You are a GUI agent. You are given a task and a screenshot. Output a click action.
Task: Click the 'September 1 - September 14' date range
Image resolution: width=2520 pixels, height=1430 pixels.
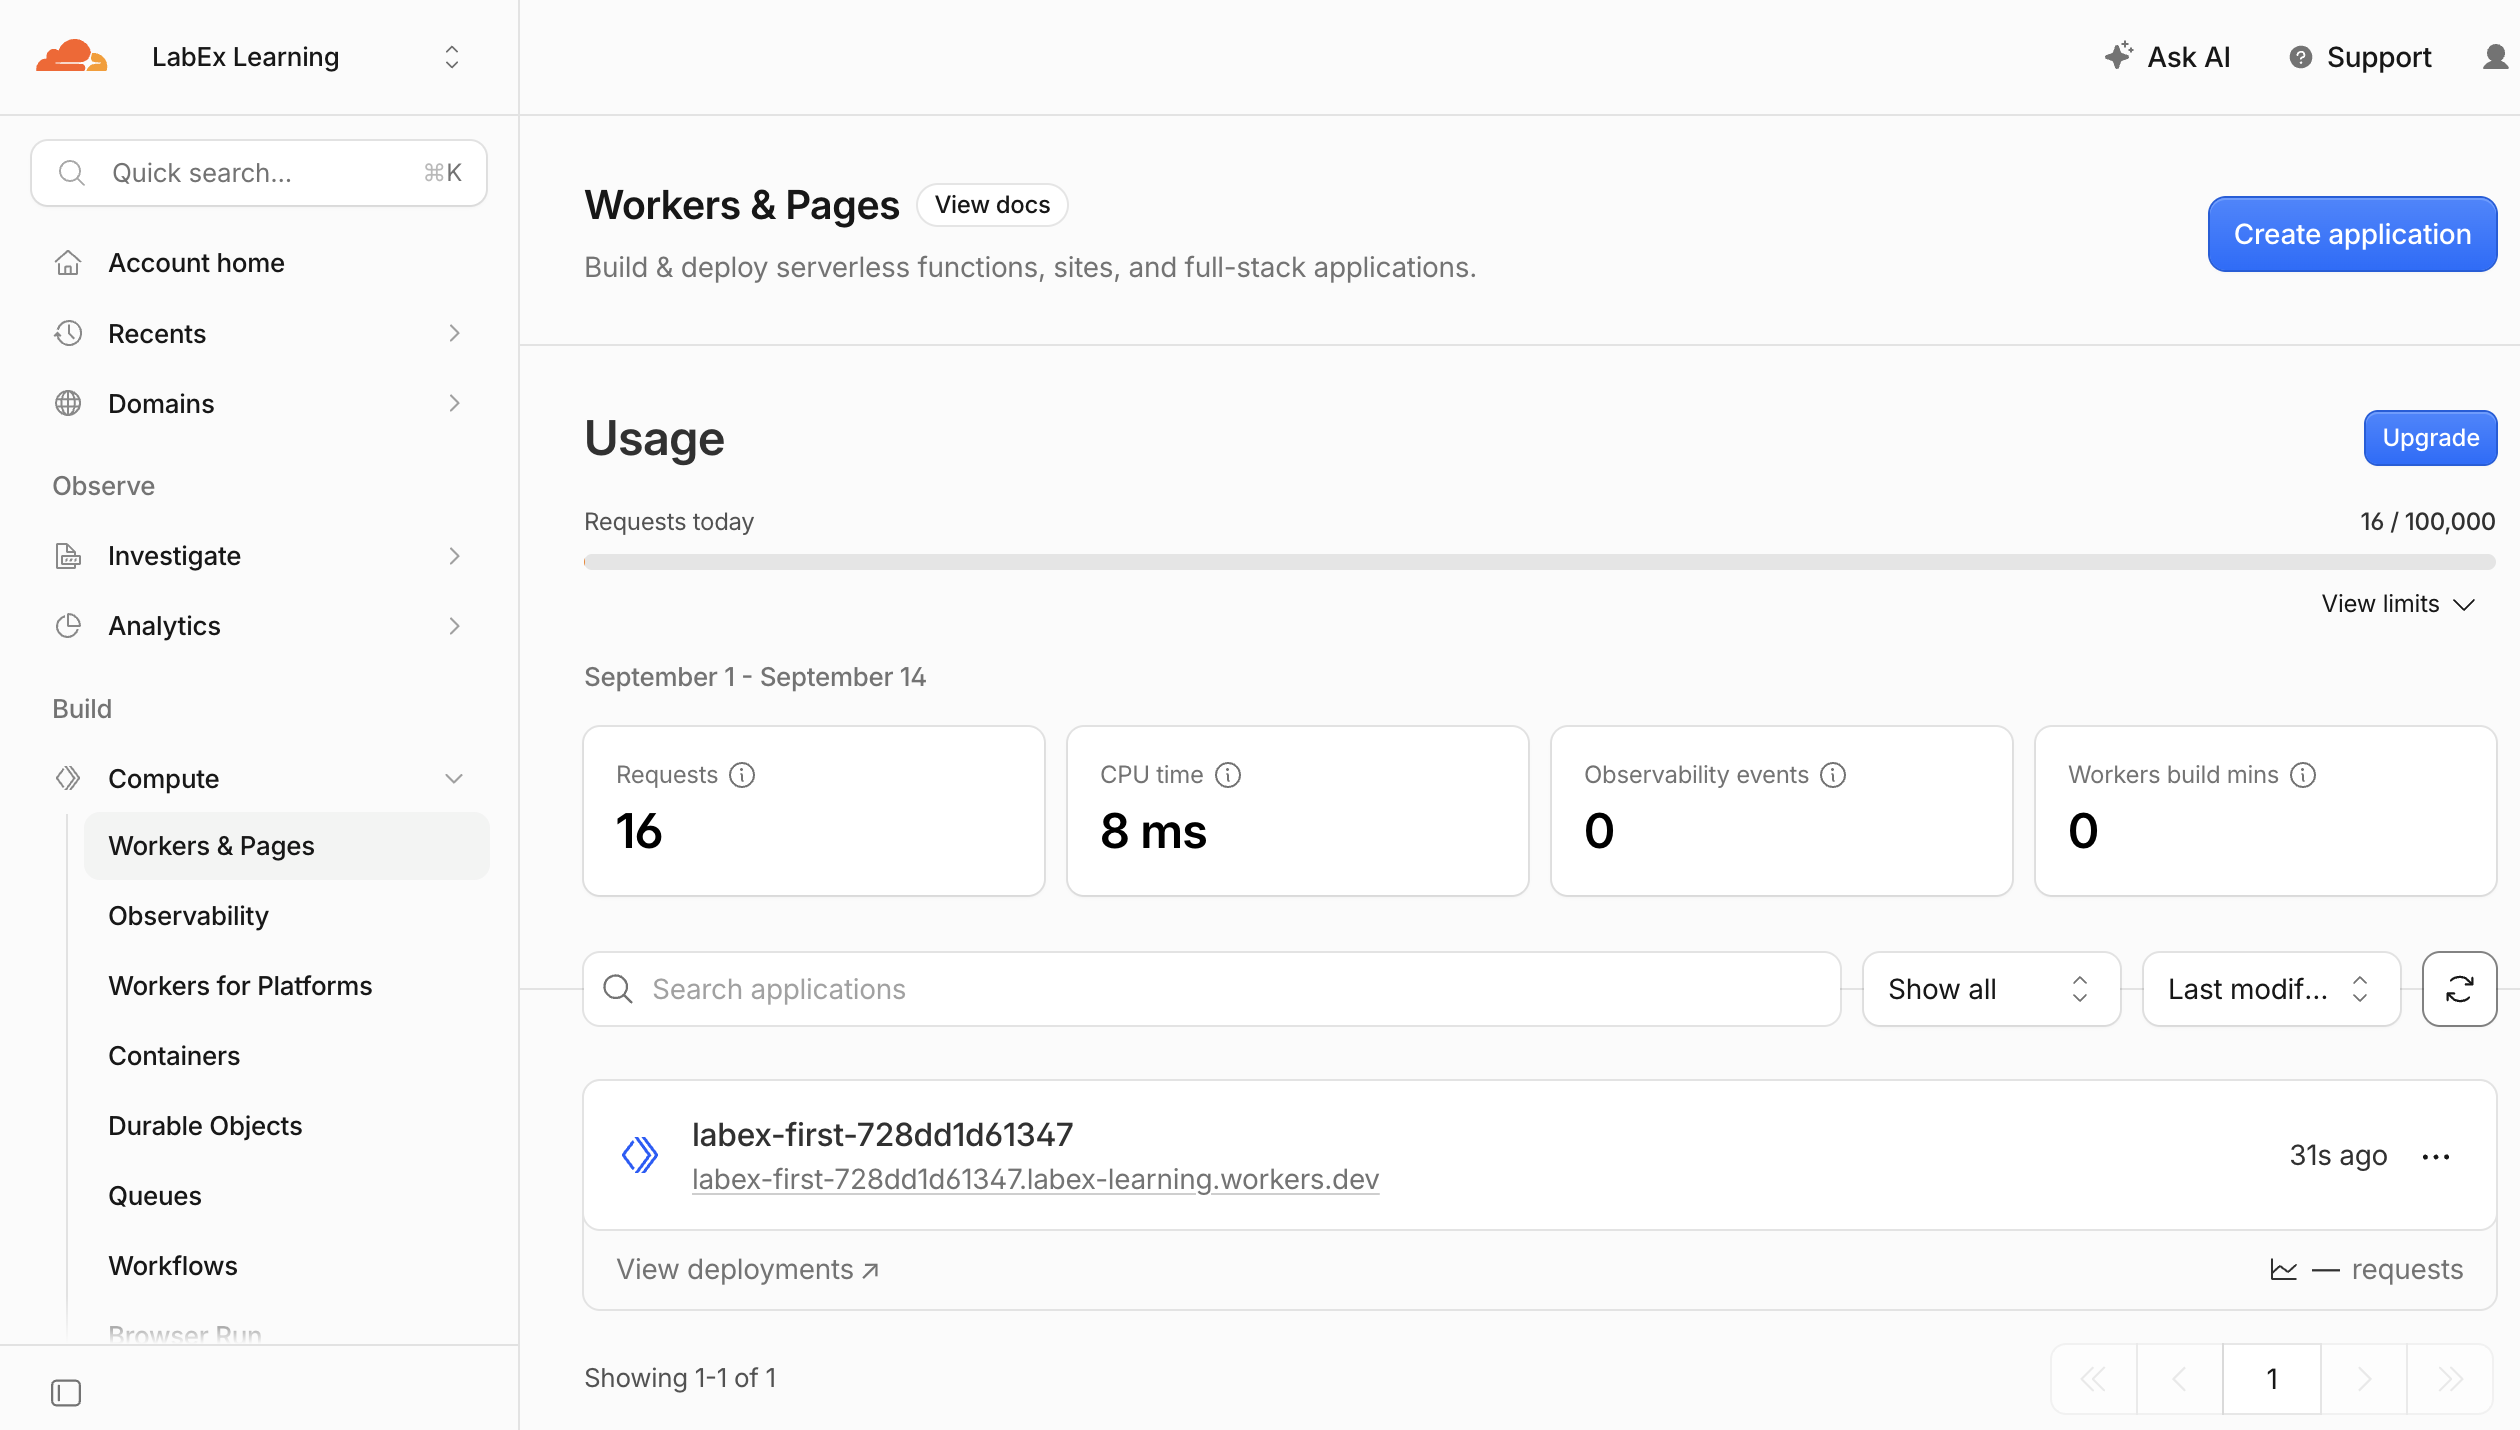(x=755, y=677)
